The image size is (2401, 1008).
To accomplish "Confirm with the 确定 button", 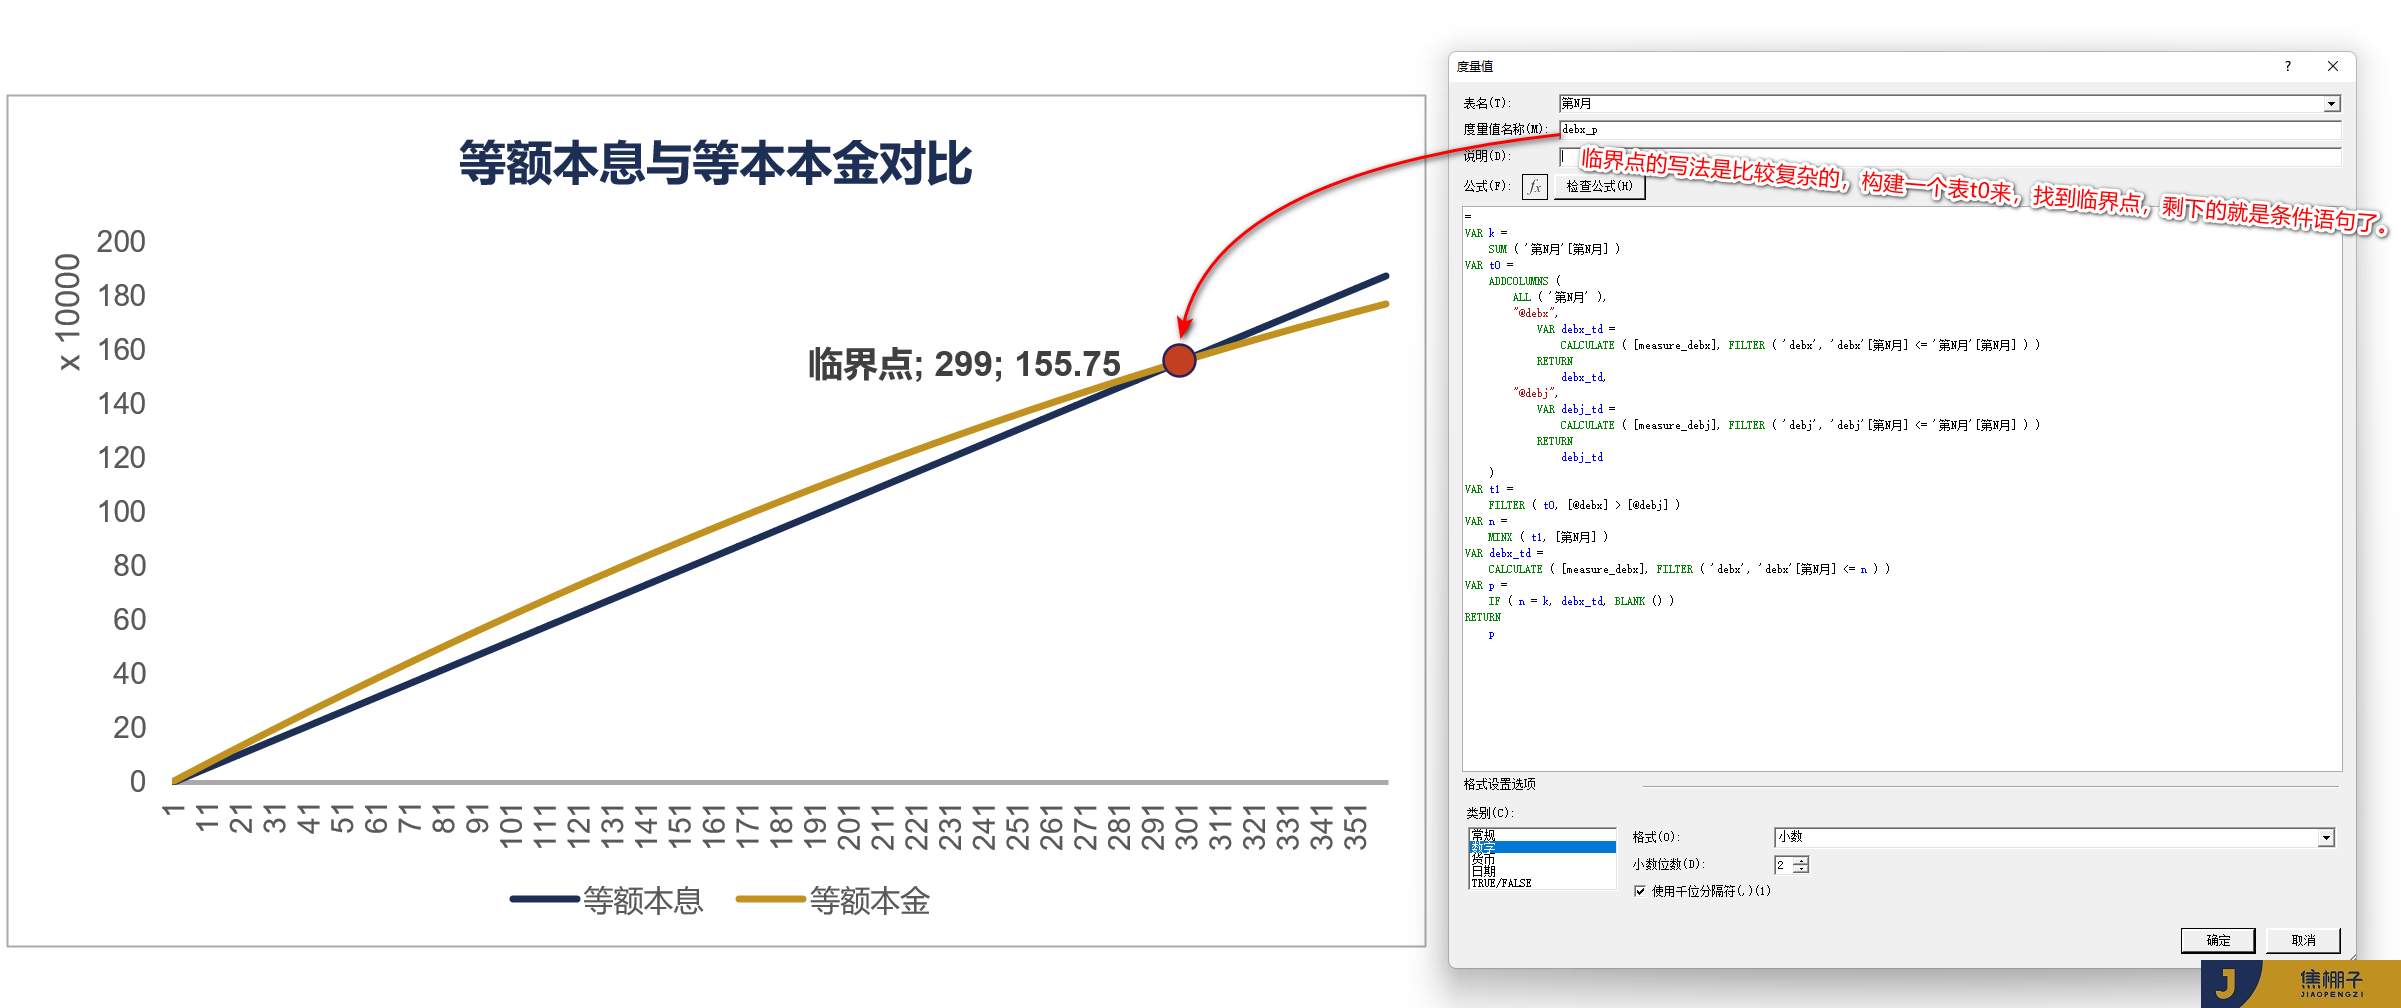I will [2217, 941].
